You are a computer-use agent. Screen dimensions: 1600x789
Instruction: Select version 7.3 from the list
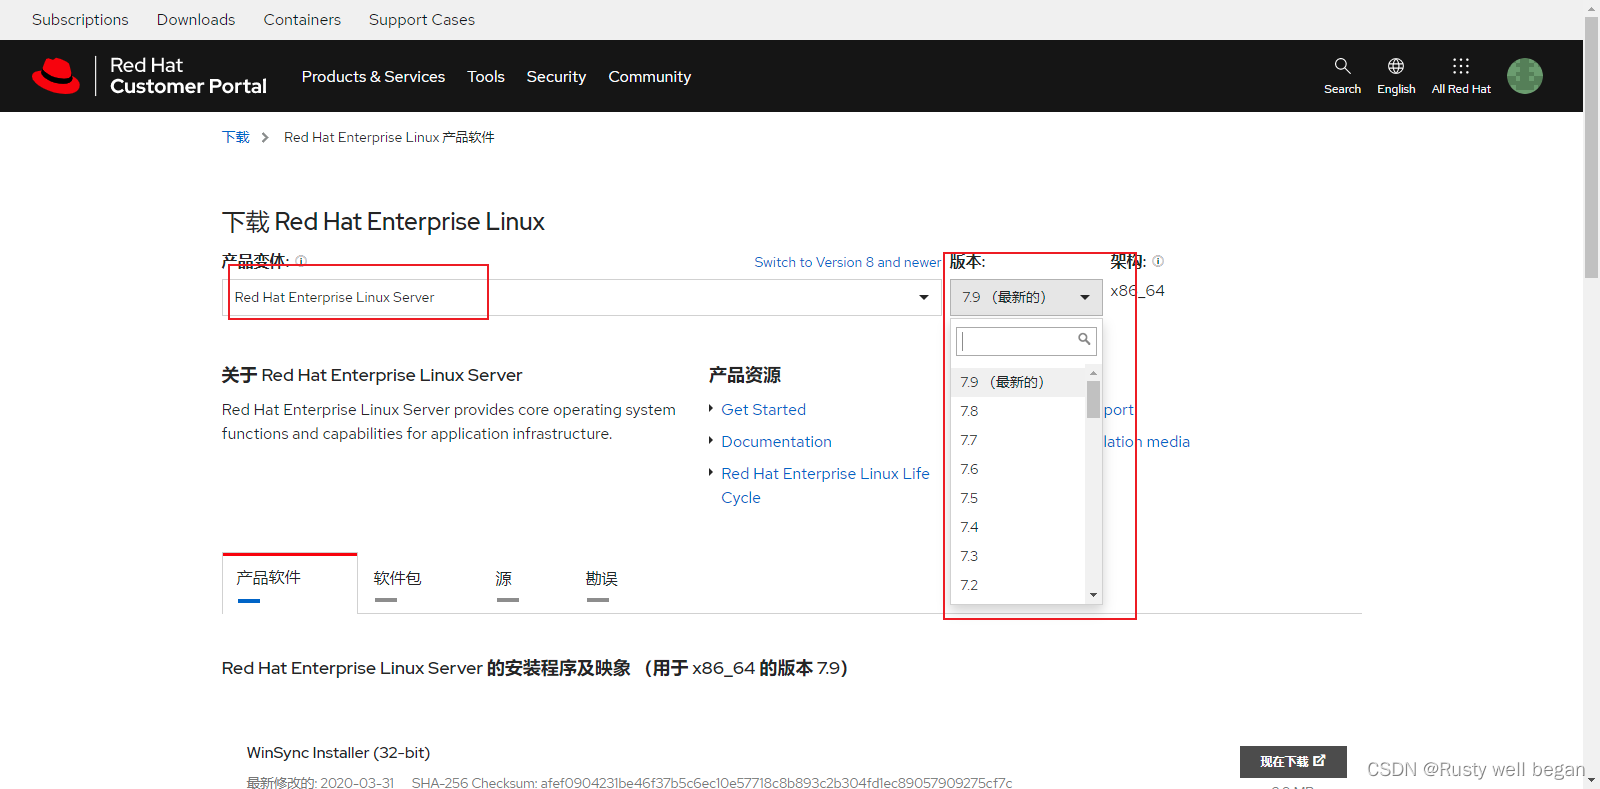coord(1018,556)
